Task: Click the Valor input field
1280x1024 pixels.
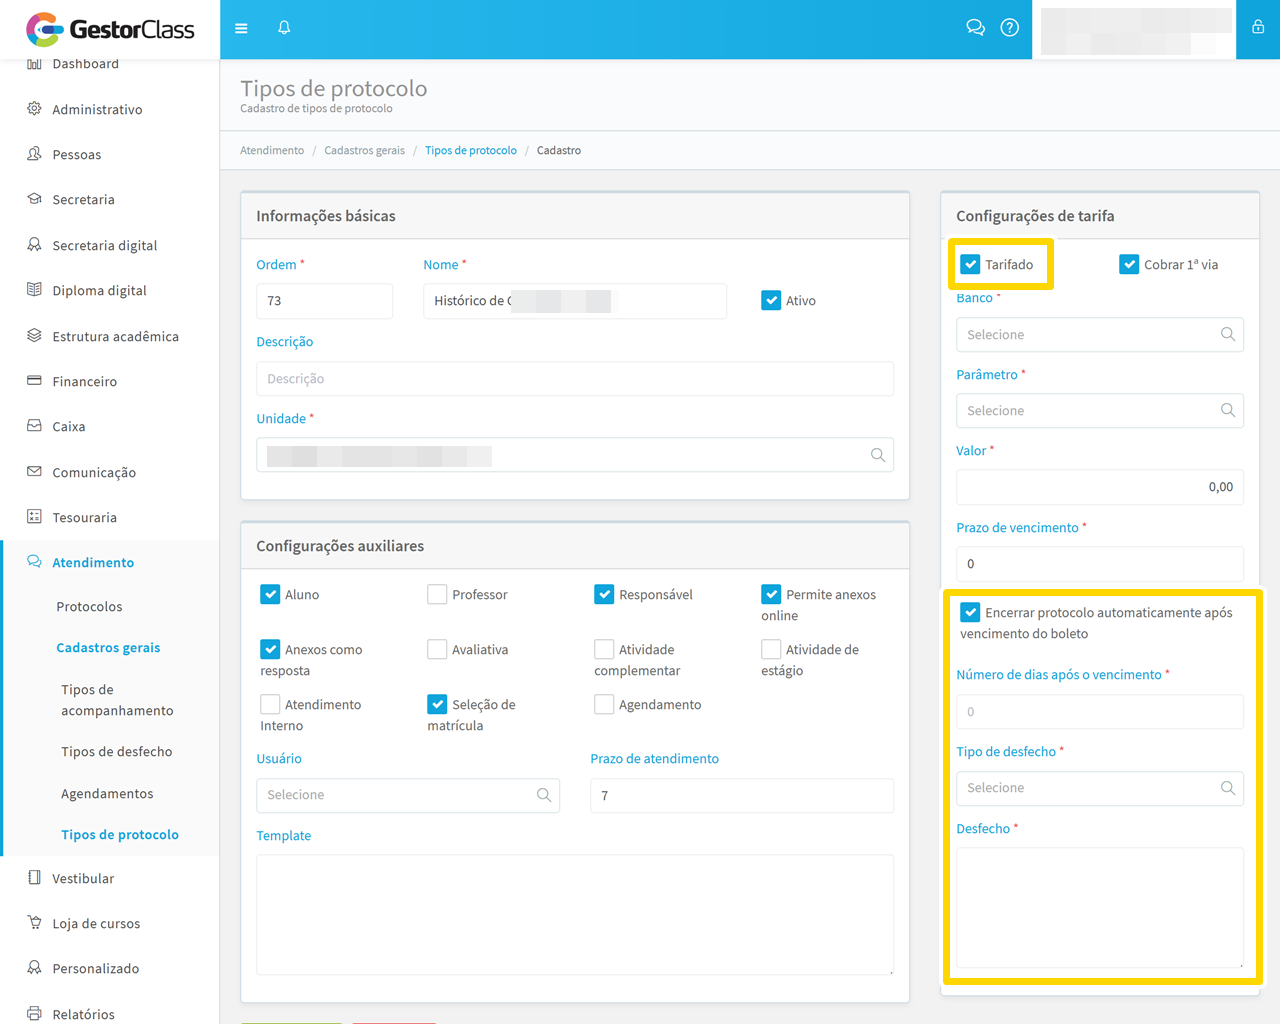Action: tap(1099, 487)
